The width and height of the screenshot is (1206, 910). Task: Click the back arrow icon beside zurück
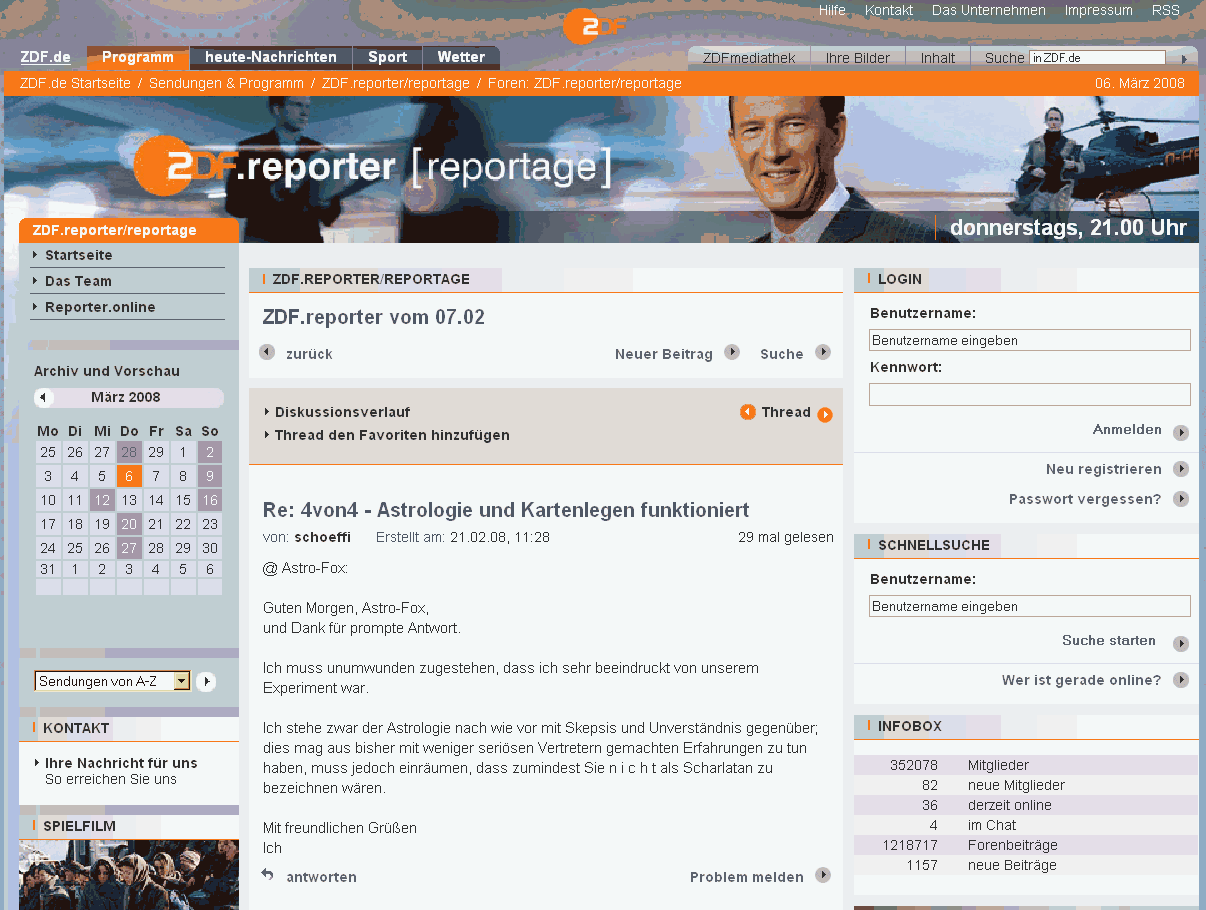click(267, 352)
